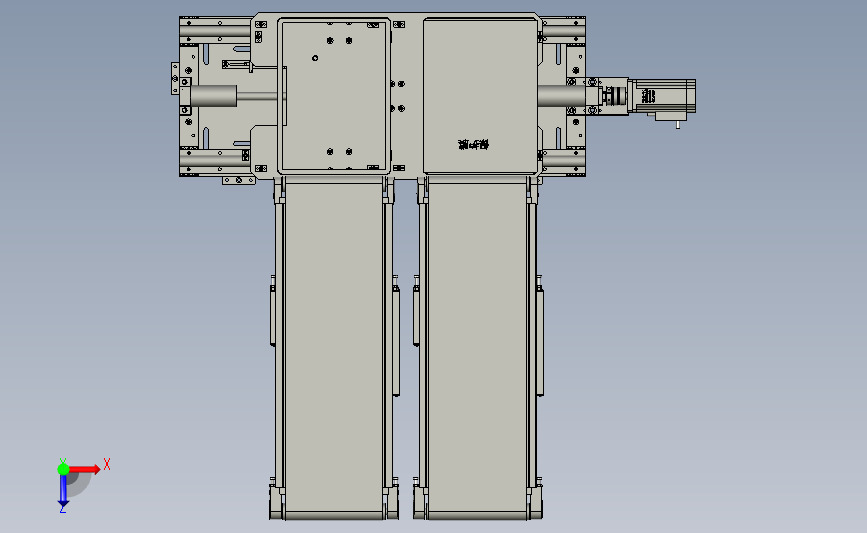Click the engraved label on the right cover plate

(x=474, y=145)
